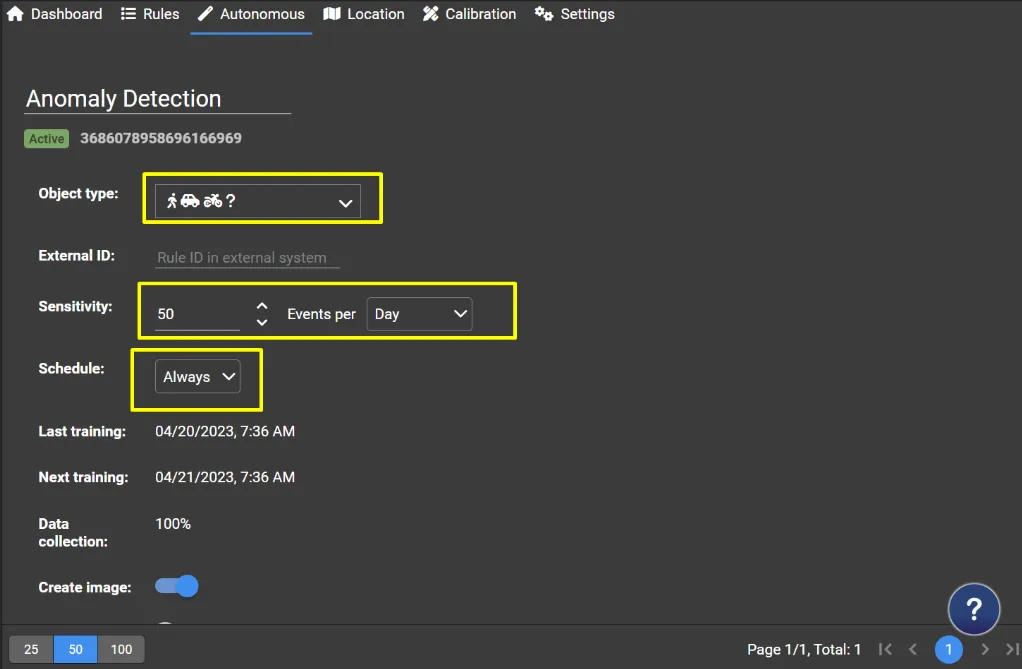Open the help question mark button
1022x669 pixels.
(x=974, y=609)
